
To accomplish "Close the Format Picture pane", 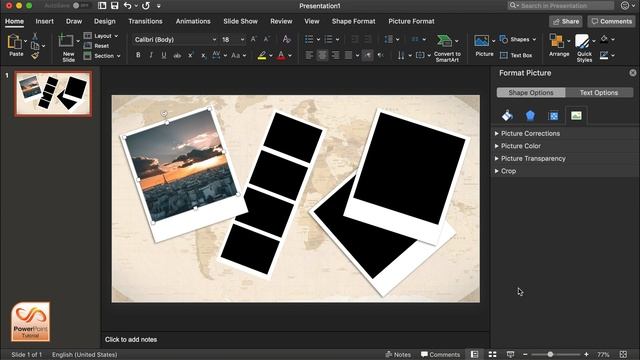I will (632, 73).
